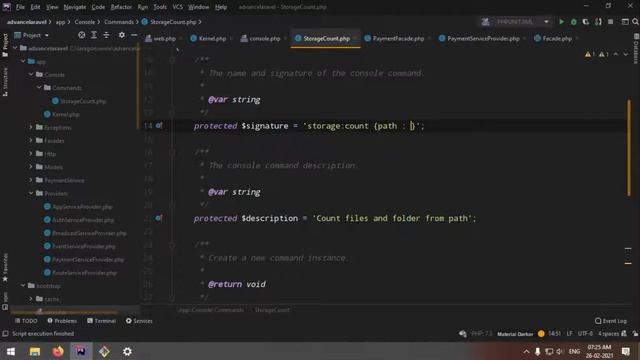640x360 pixels.
Task: Collapse the app folder in tree
Action: [x=23, y=61]
